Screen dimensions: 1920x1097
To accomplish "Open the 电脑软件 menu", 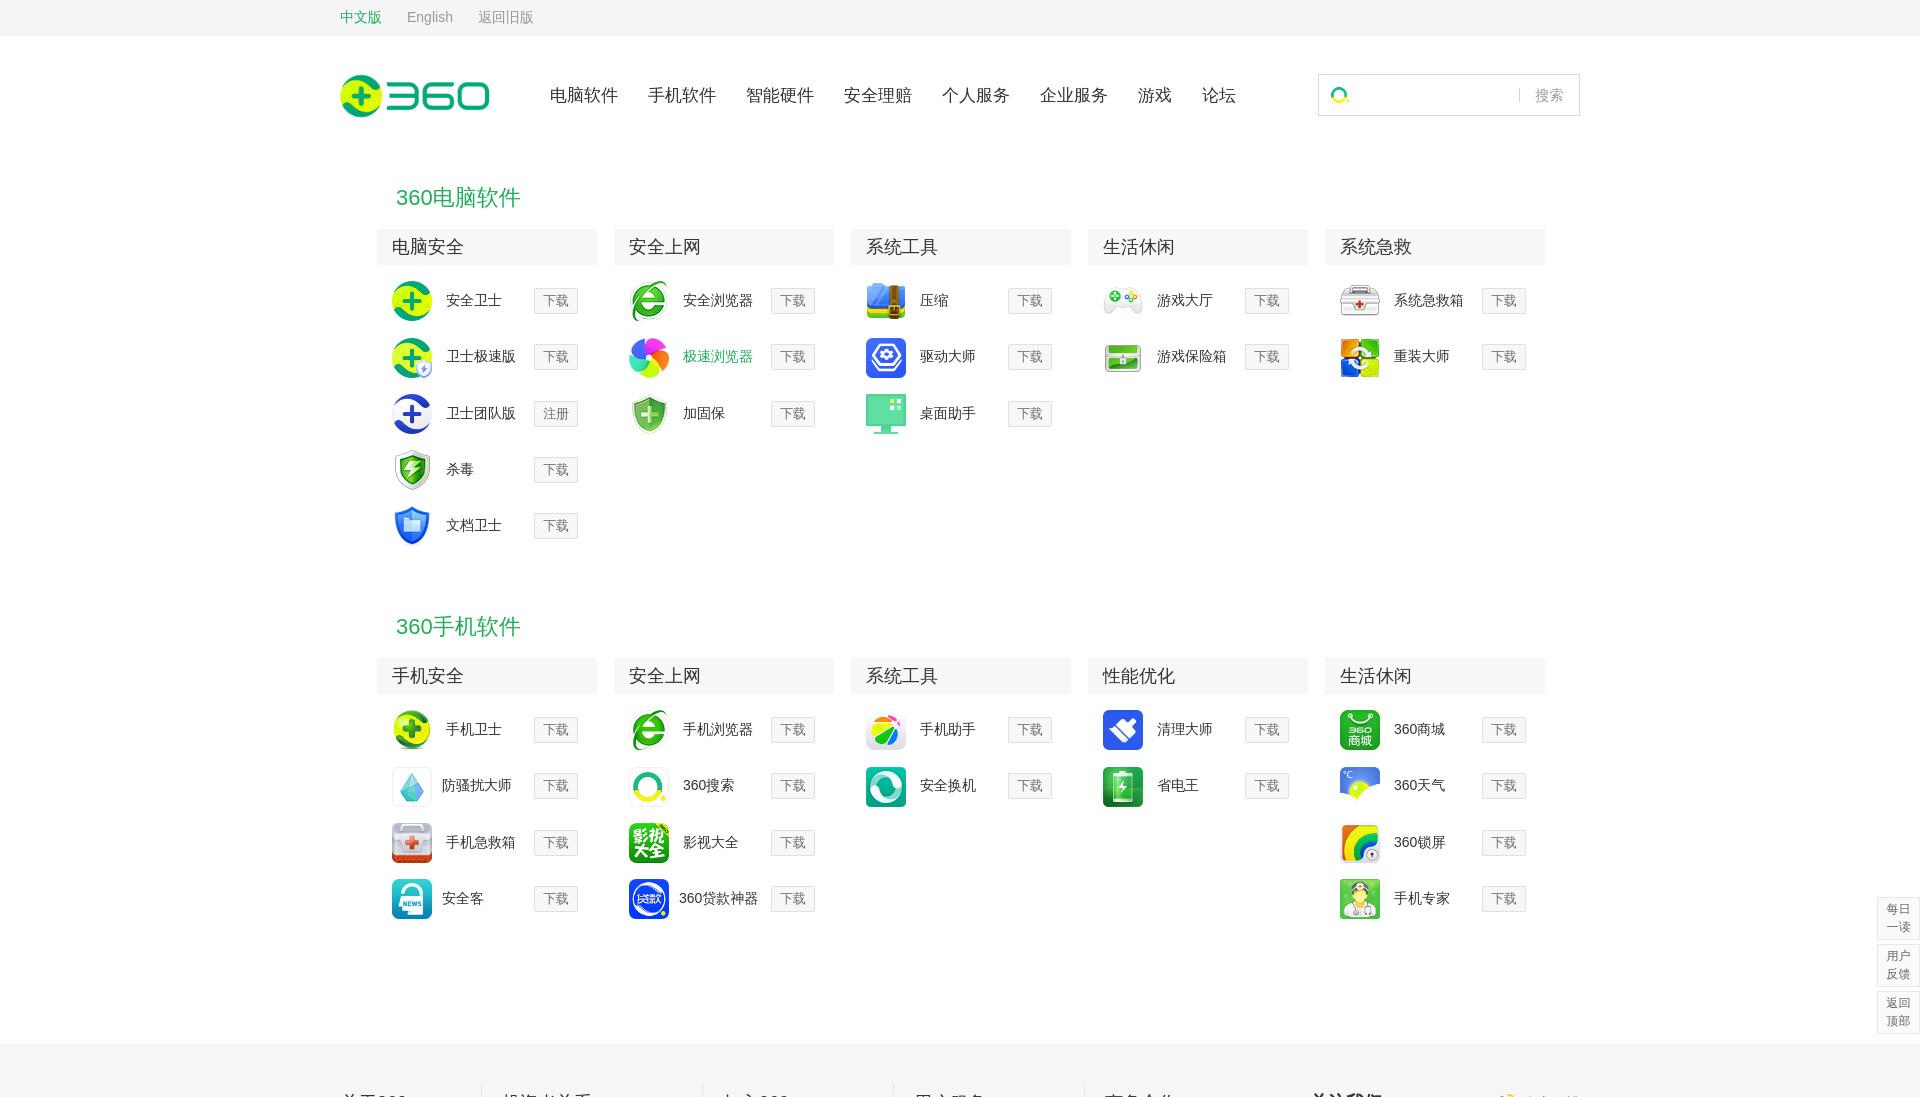I will 584,96.
